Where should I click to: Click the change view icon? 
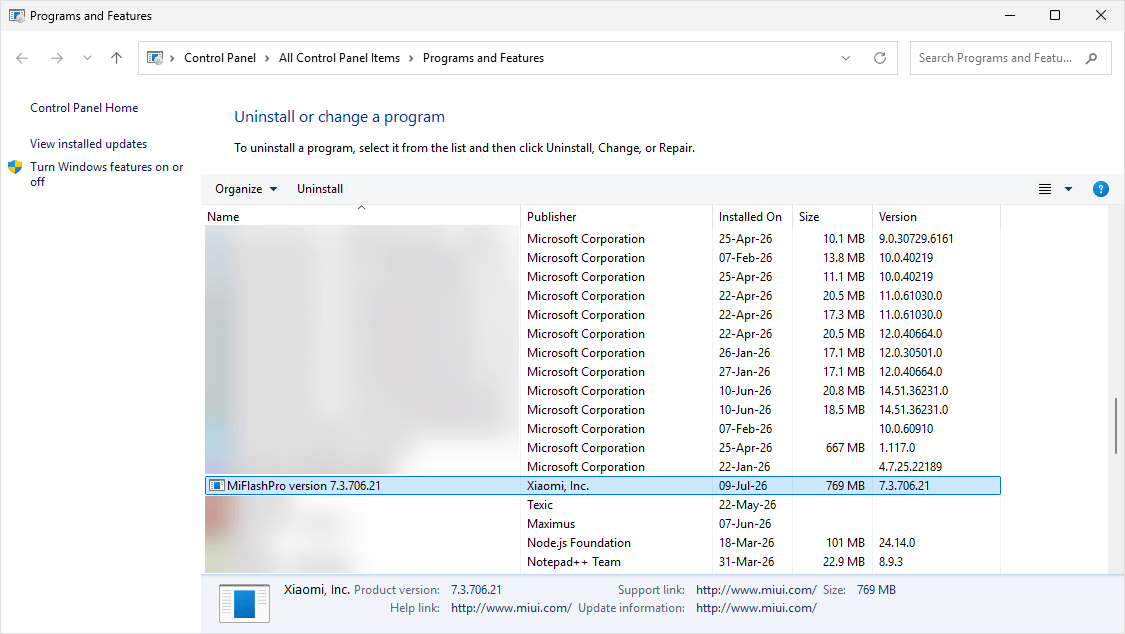[x=1045, y=189]
